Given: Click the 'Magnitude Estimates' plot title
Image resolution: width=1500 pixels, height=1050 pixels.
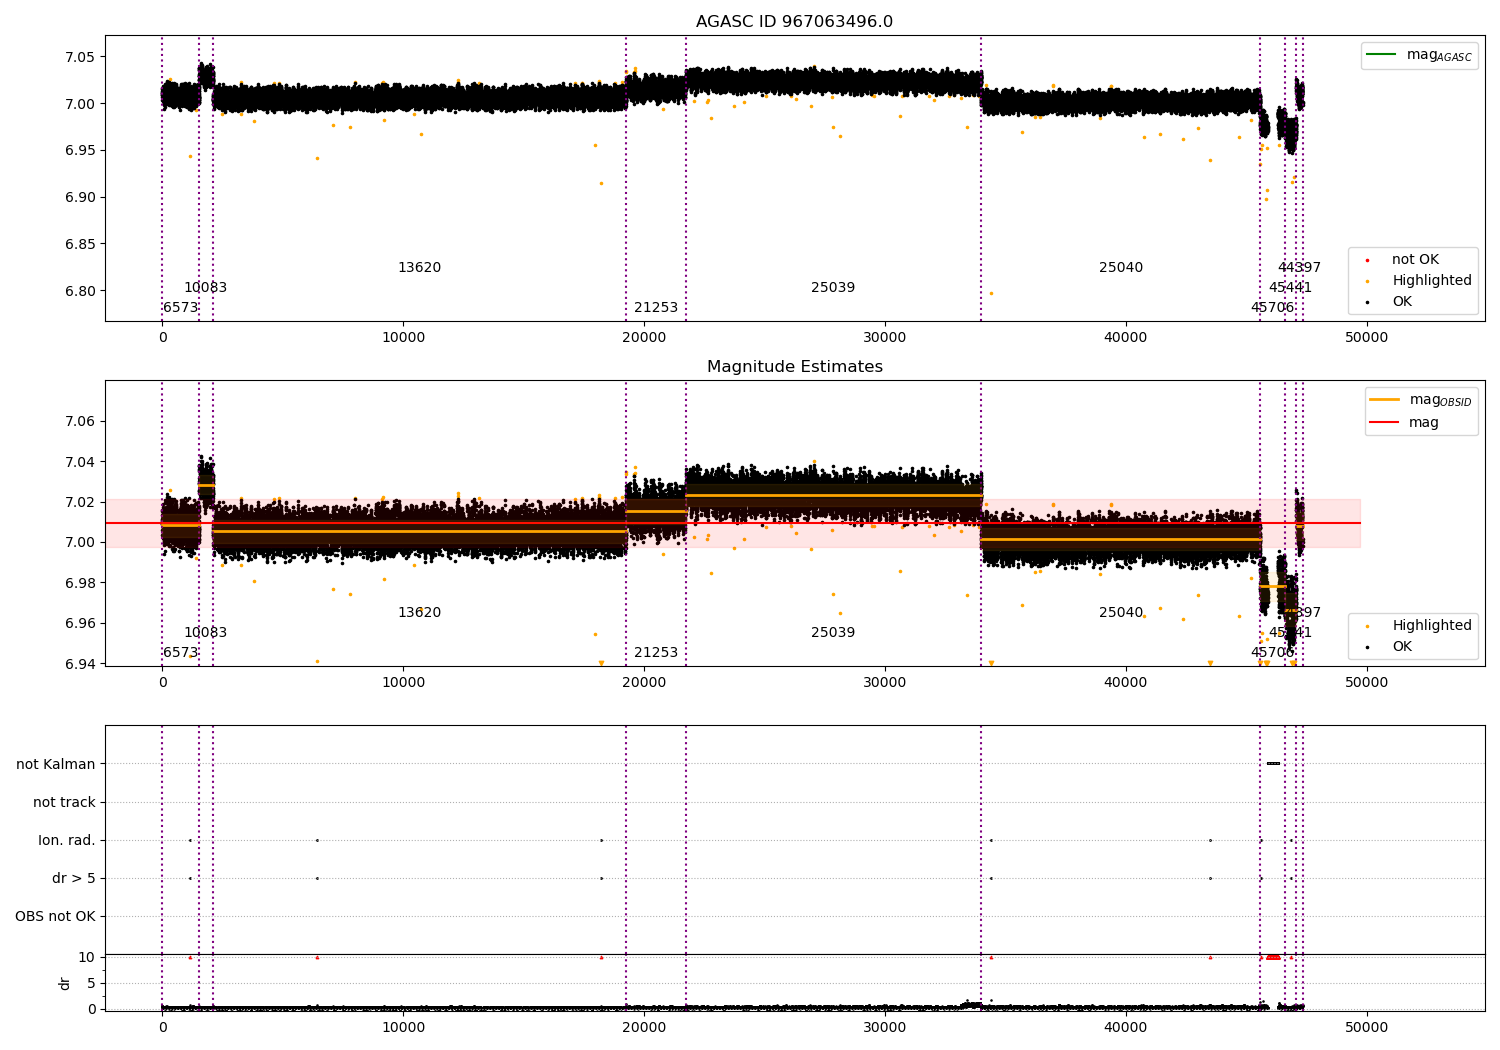Looking at the screenshot, I should click(794, 367).
